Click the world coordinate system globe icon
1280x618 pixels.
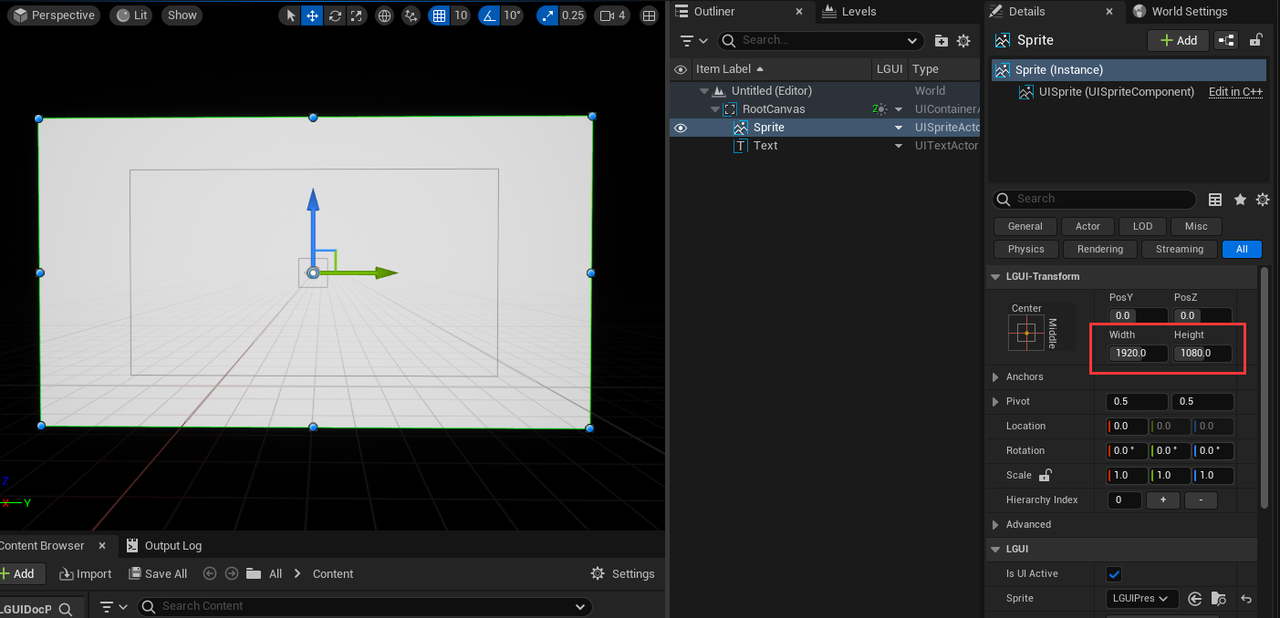[x=384, y=16]
